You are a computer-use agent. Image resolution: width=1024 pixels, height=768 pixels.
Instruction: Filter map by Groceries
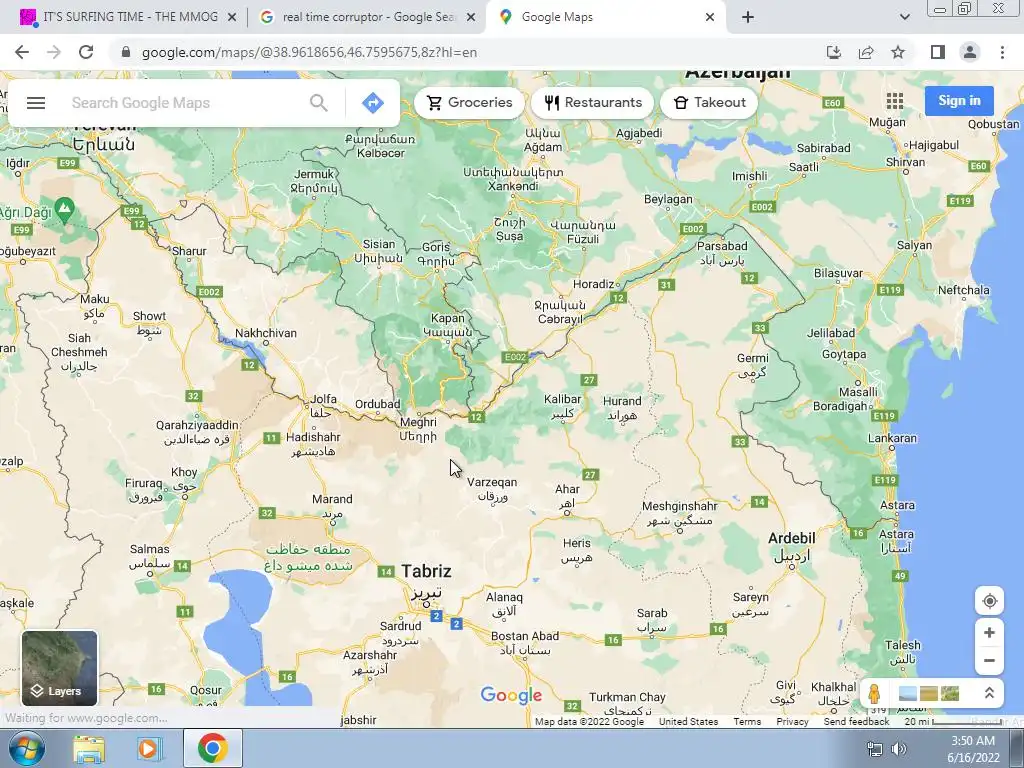[469, 103]
